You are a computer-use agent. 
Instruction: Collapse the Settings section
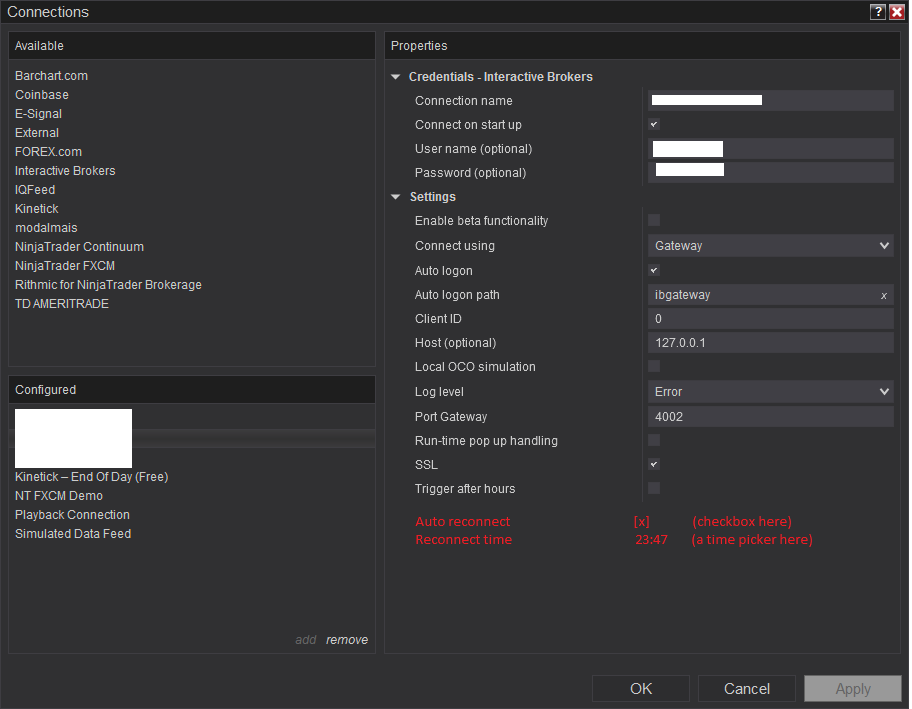[x=396, y=197]
